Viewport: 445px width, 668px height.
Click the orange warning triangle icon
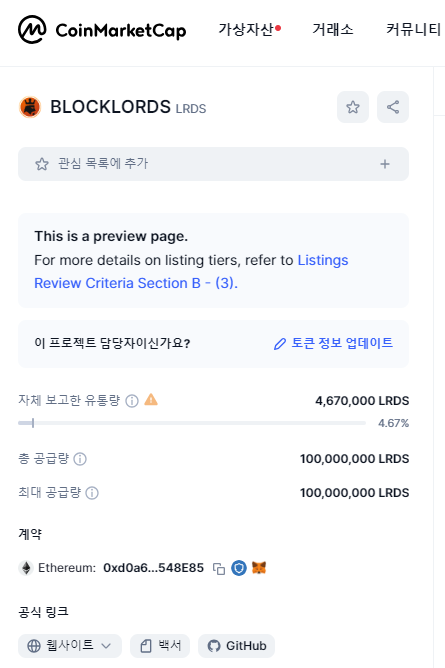coord(151,400)
